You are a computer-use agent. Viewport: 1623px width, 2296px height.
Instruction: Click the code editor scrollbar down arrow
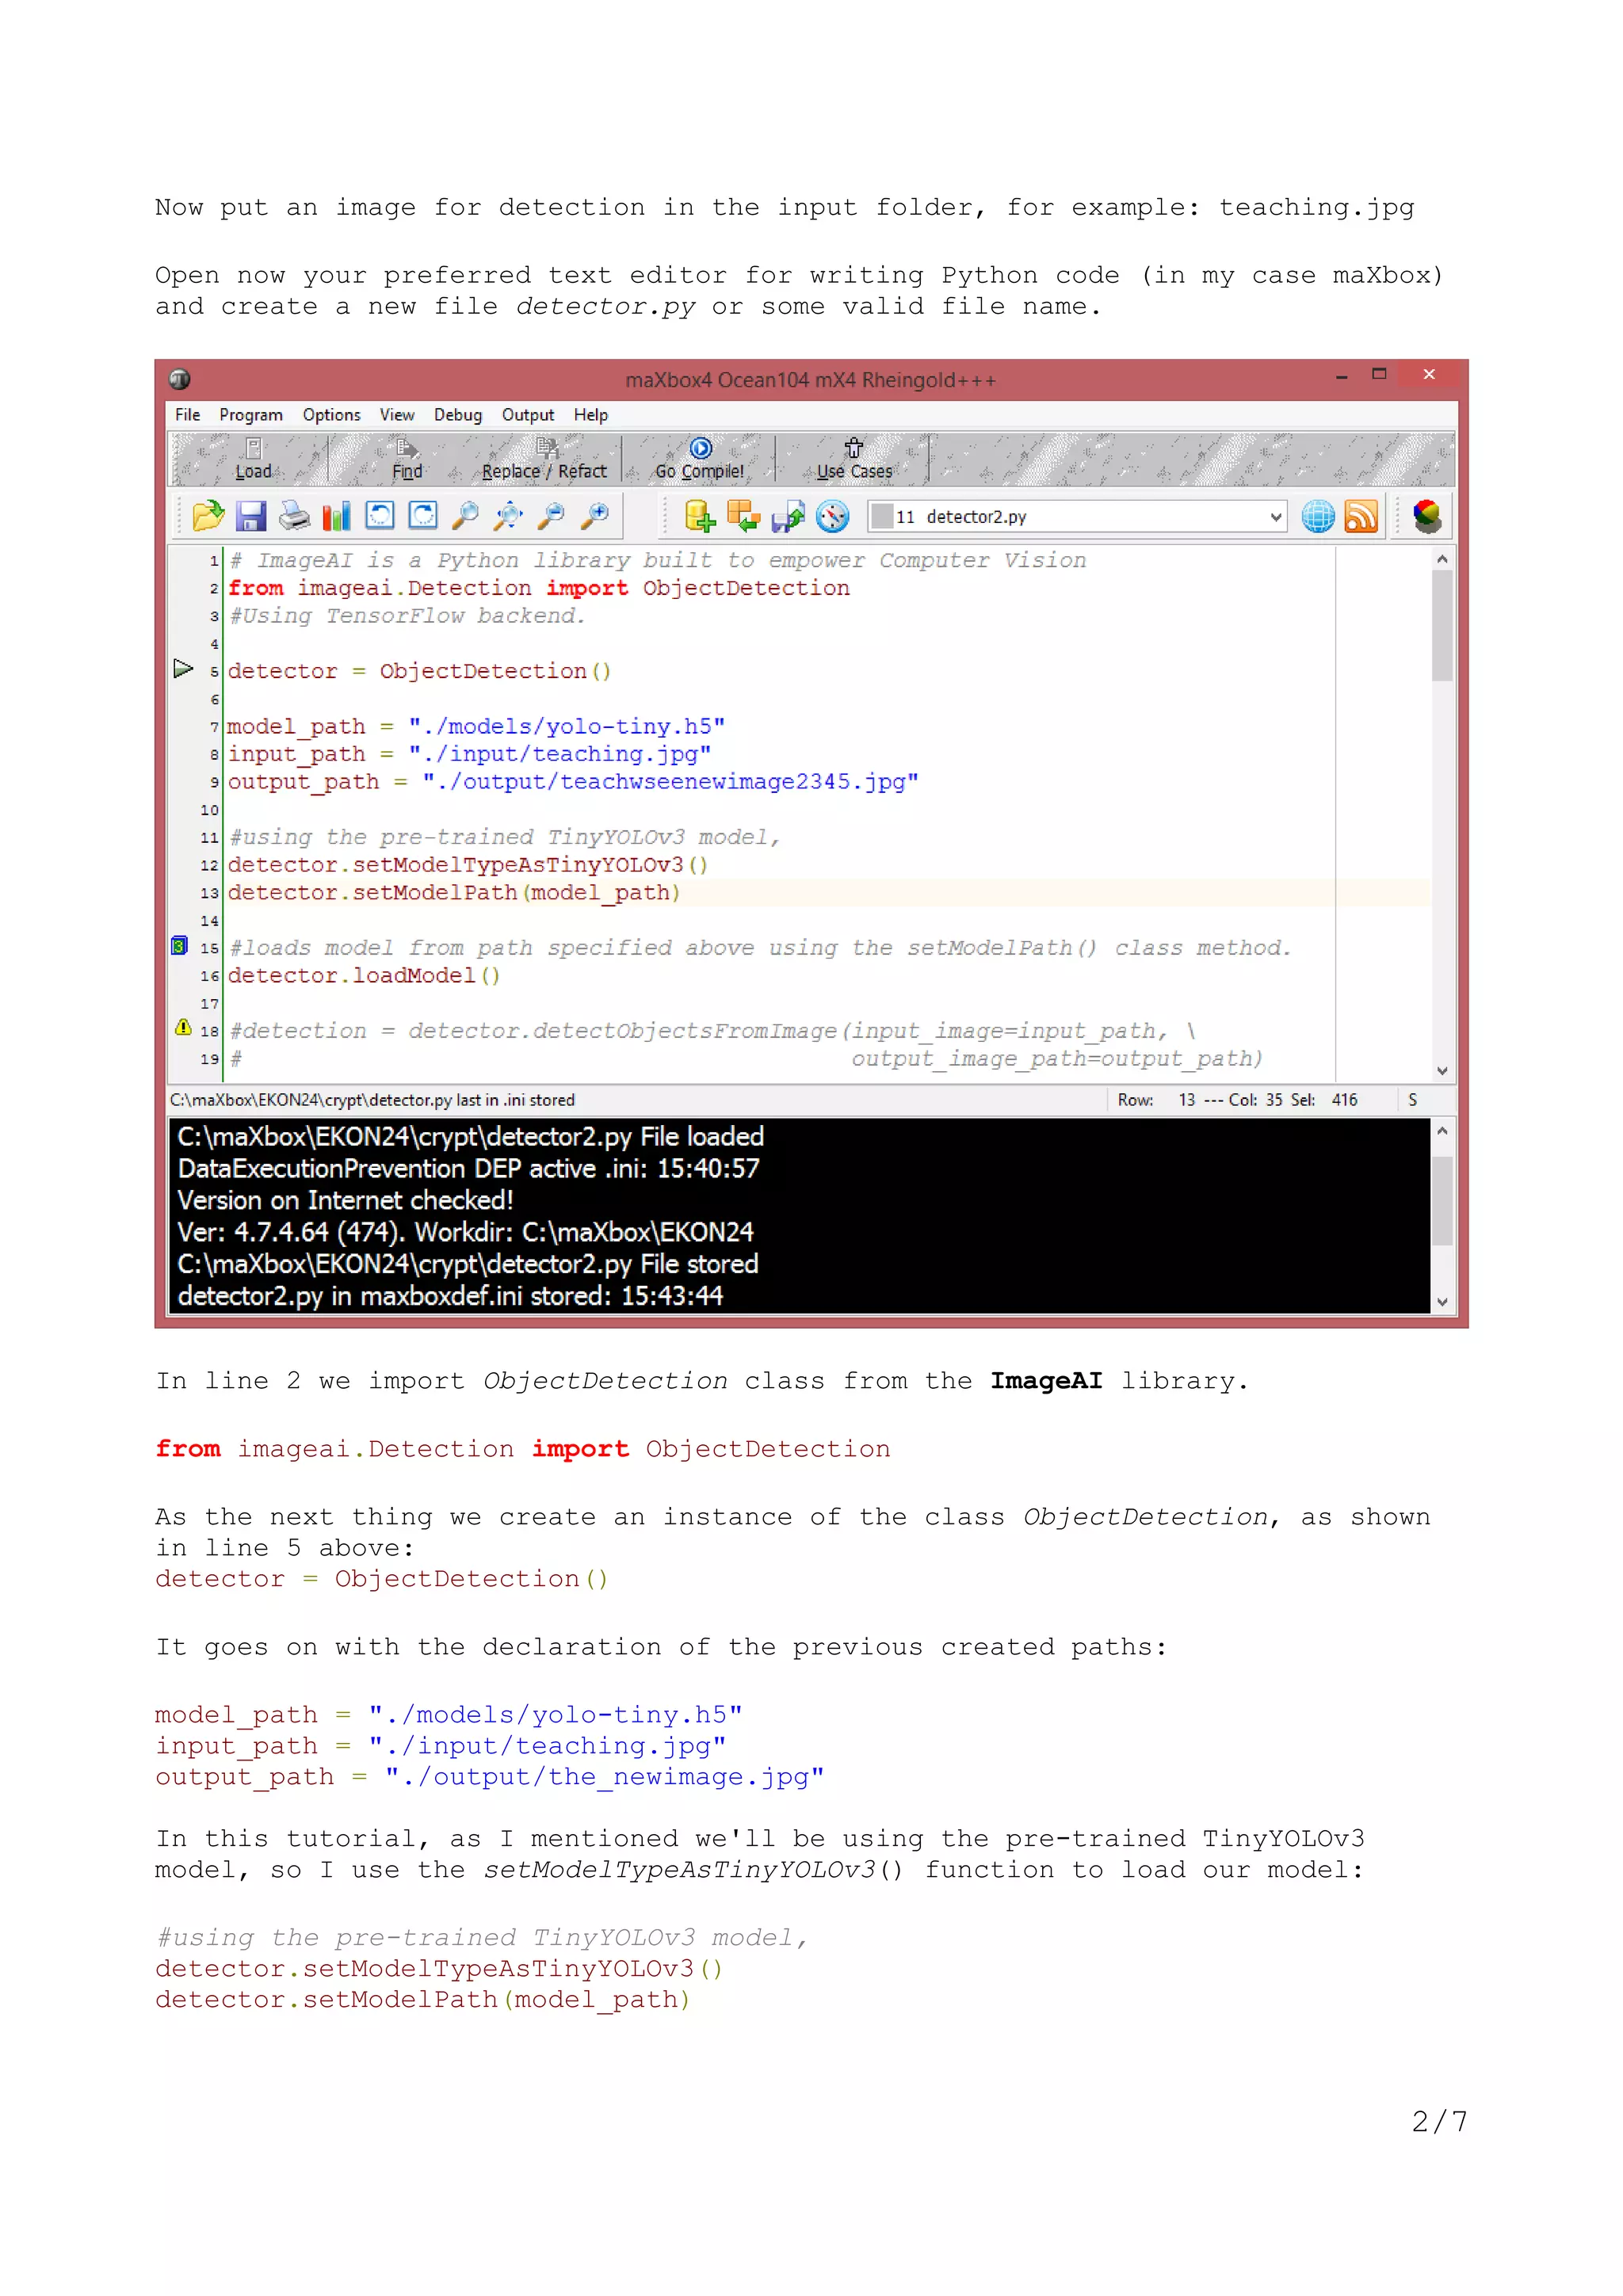tap(1442, 1070)
